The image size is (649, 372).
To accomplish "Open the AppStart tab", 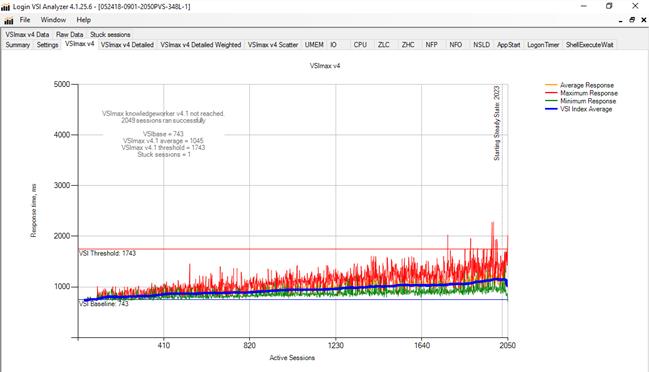I will (x=508, y=45).
